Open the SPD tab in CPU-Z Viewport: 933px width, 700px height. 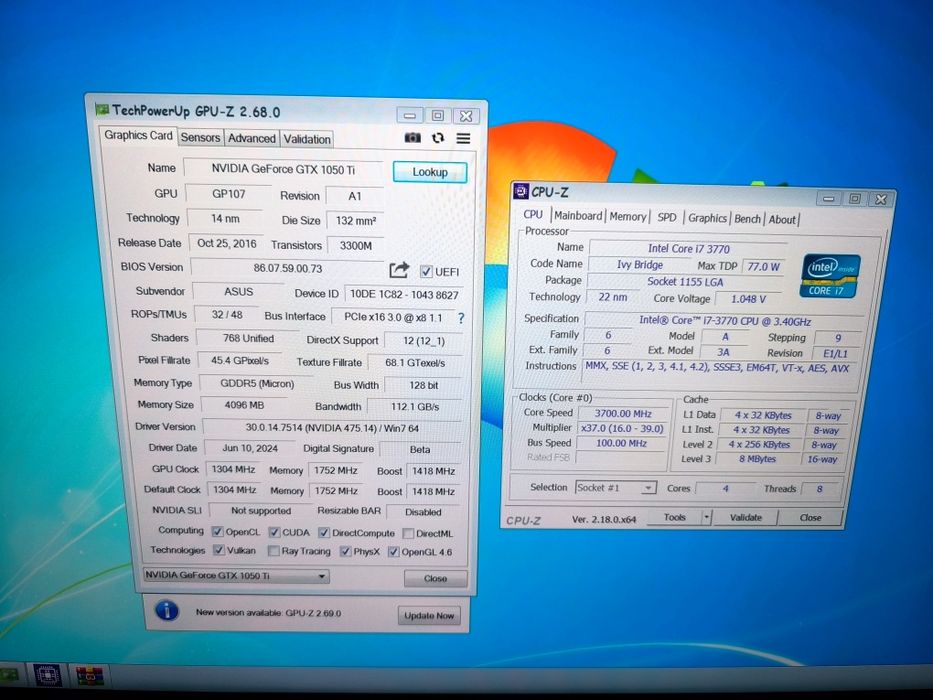click(x=667, y=217)
